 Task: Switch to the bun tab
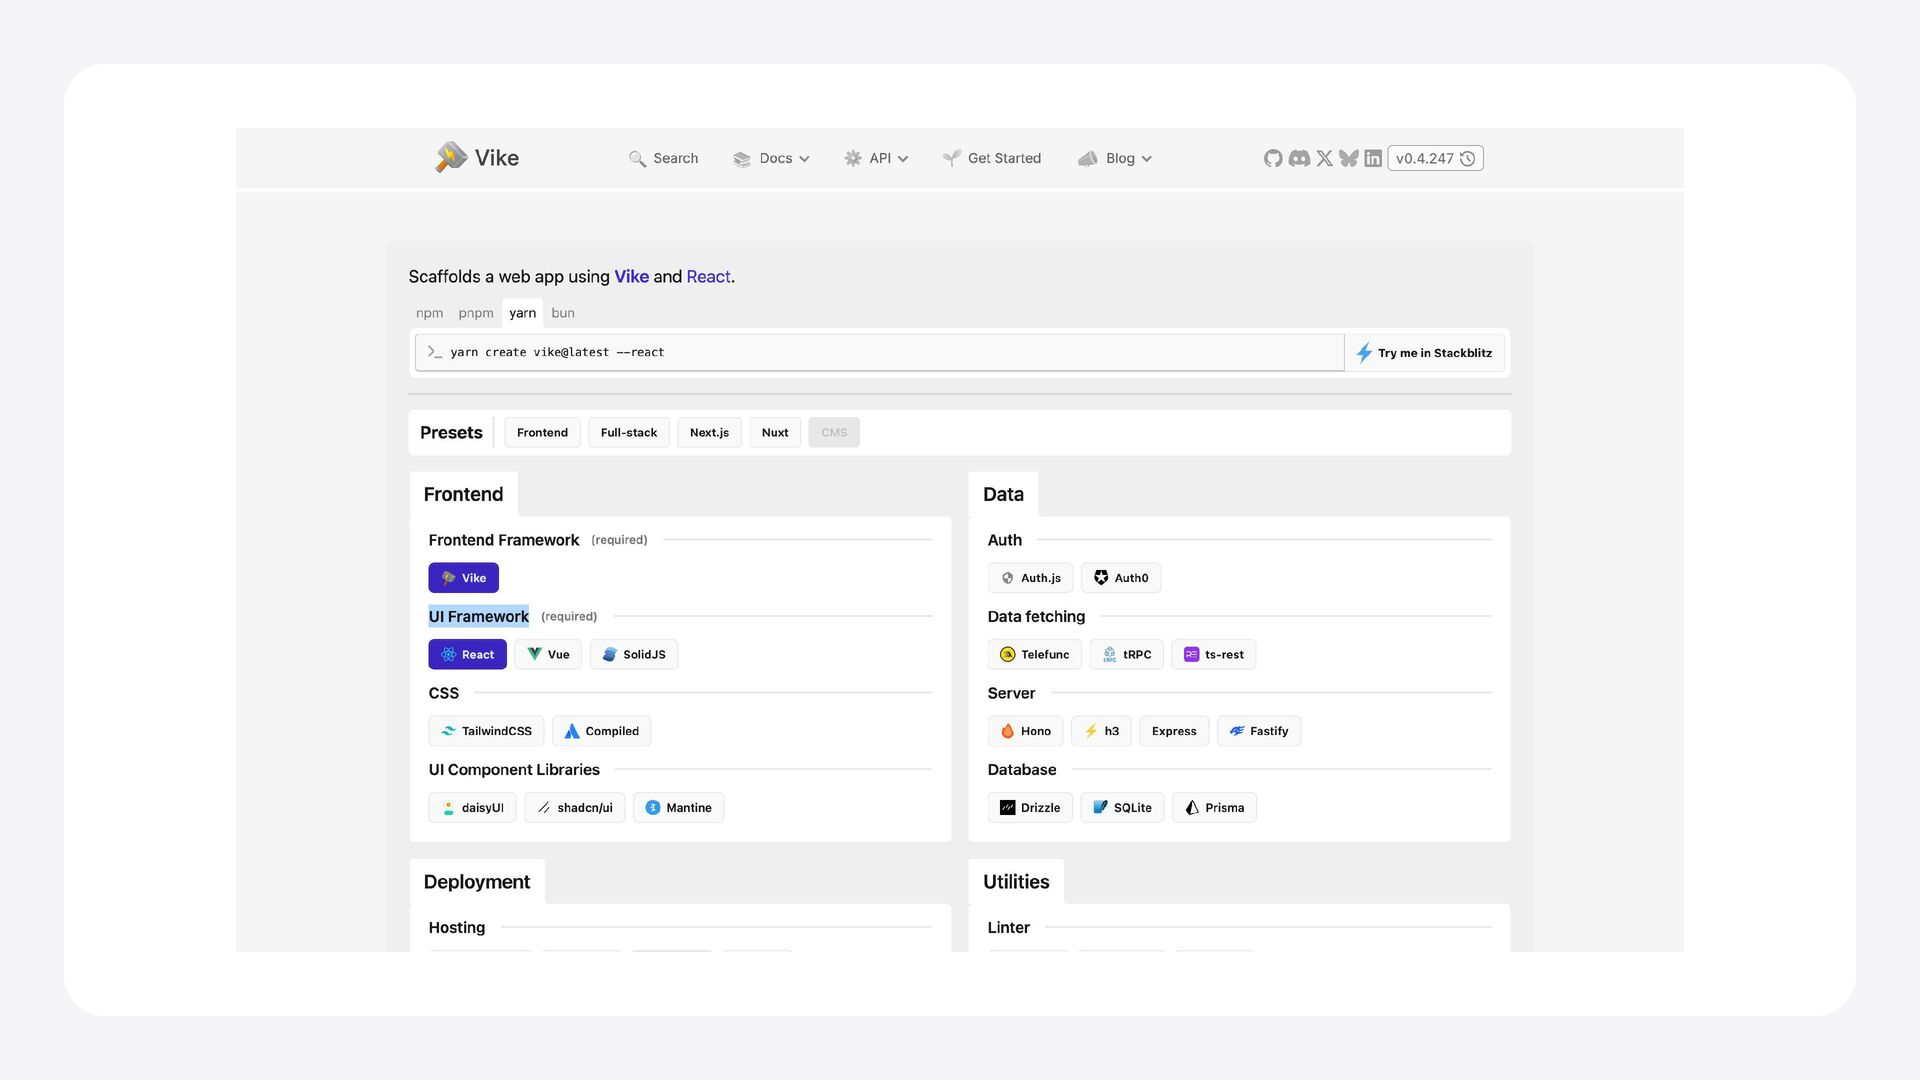pos(563,313)
